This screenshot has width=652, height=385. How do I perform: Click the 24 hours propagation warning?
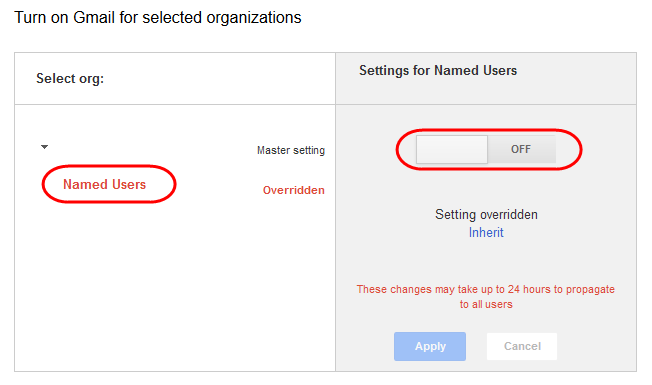pyautogui.click(x=486, y=296)
